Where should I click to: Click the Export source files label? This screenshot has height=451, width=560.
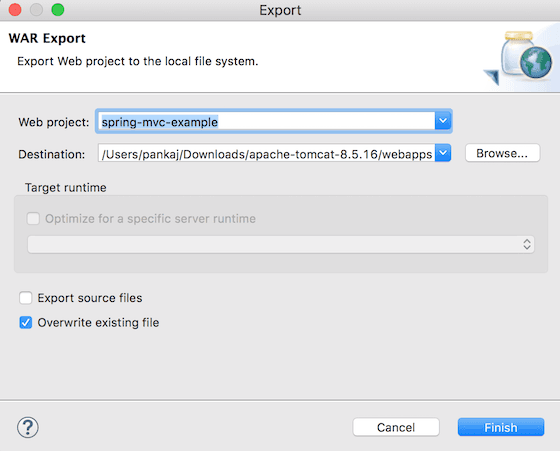coord(90,298)
